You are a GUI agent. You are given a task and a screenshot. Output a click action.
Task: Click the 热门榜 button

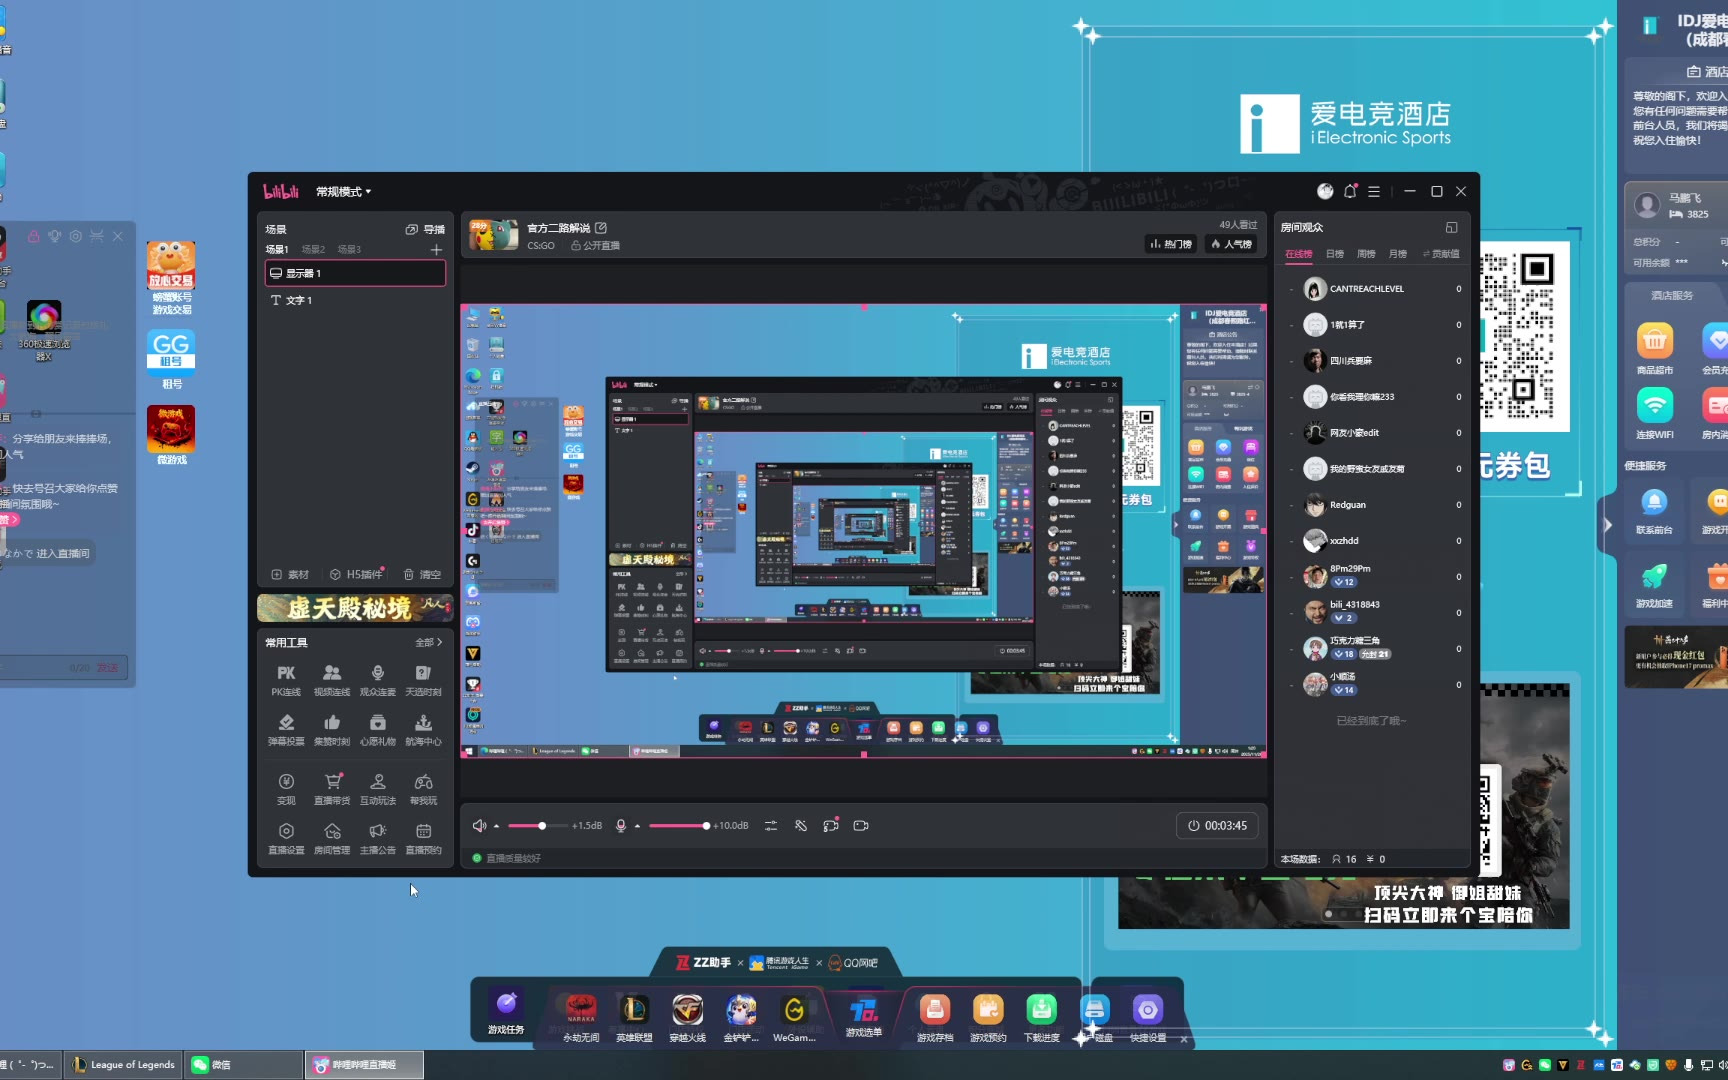[x=1171, y=244]
